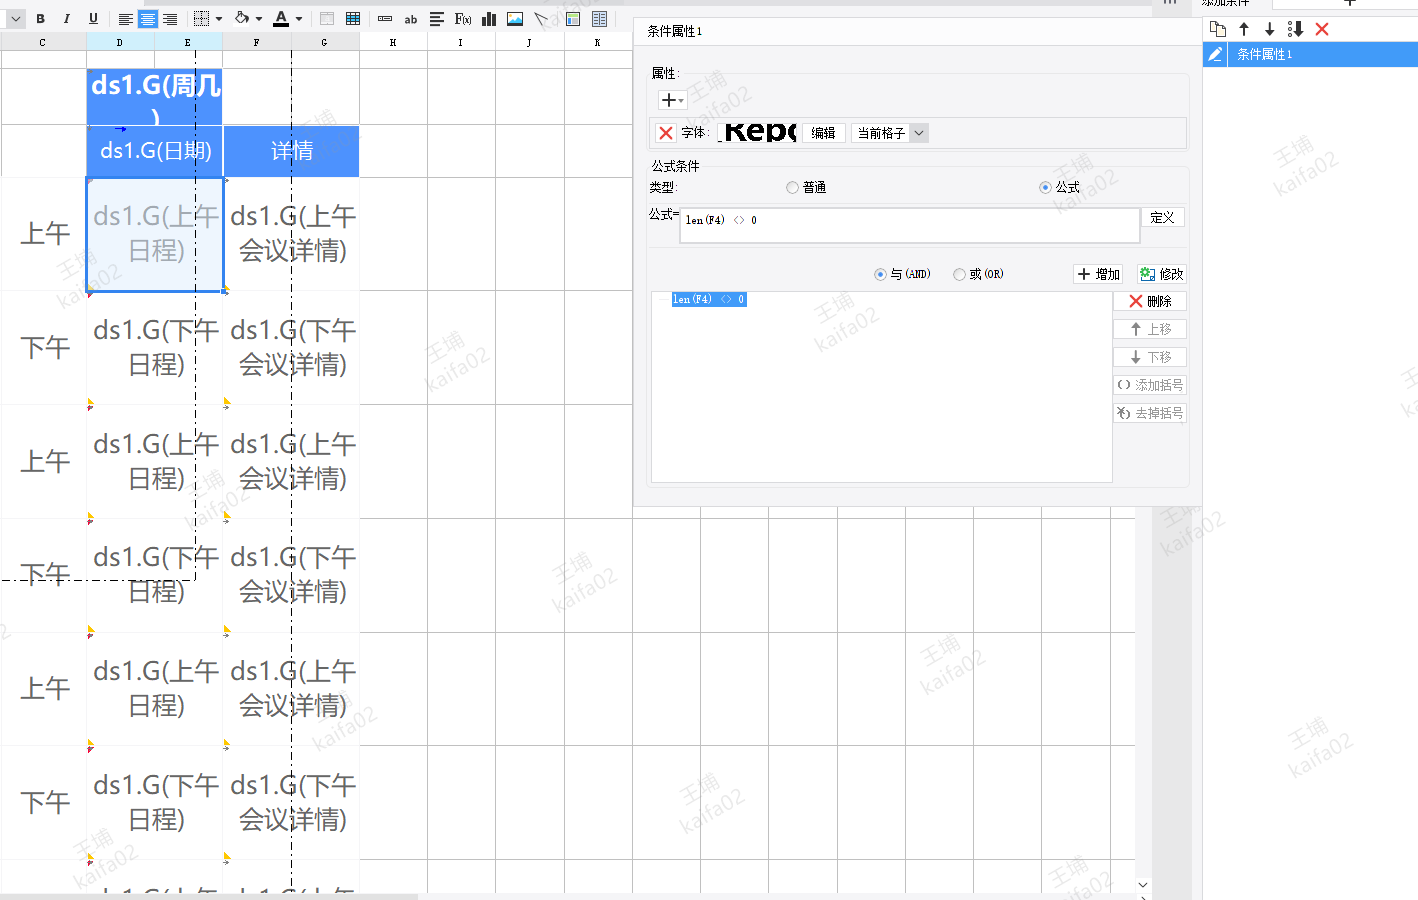
Task: Insert plain text lines element
Action: (x=437, y=18)
